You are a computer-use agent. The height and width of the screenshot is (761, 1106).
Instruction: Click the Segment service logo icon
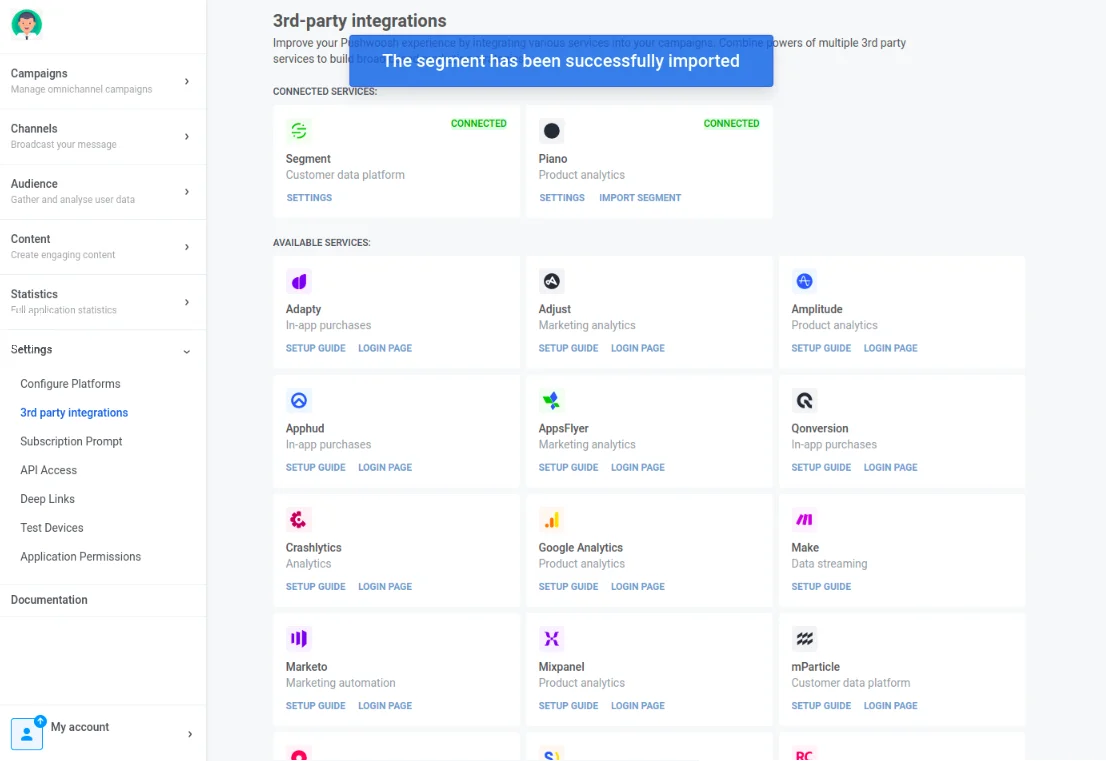point(298,131)
